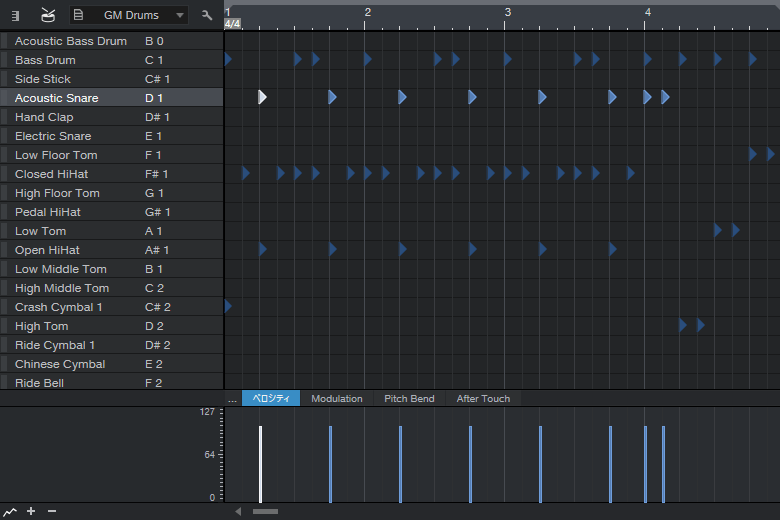Remove controller lane with minus icon

(52, 511)
